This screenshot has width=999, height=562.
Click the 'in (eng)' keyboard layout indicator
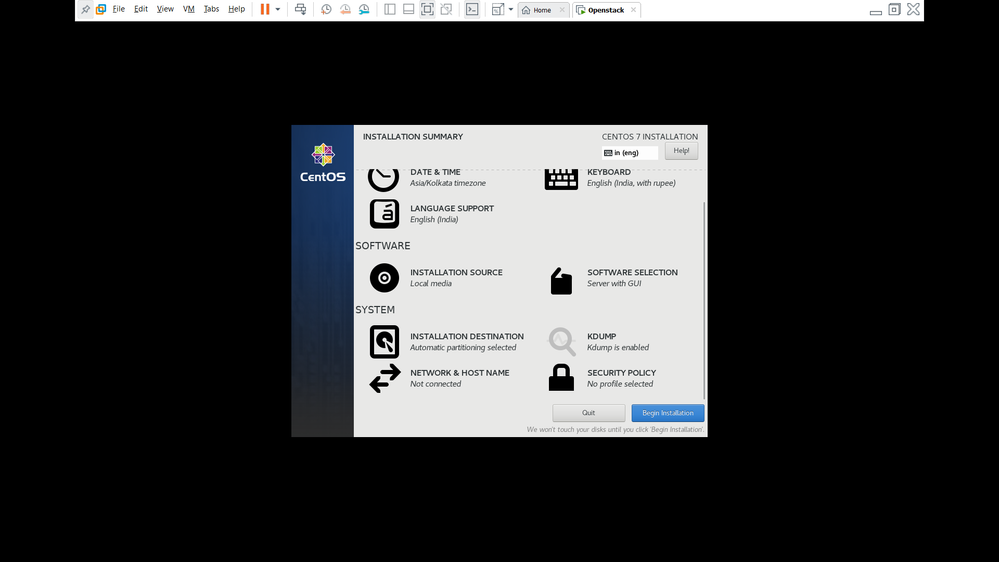(x=630, y=153)
